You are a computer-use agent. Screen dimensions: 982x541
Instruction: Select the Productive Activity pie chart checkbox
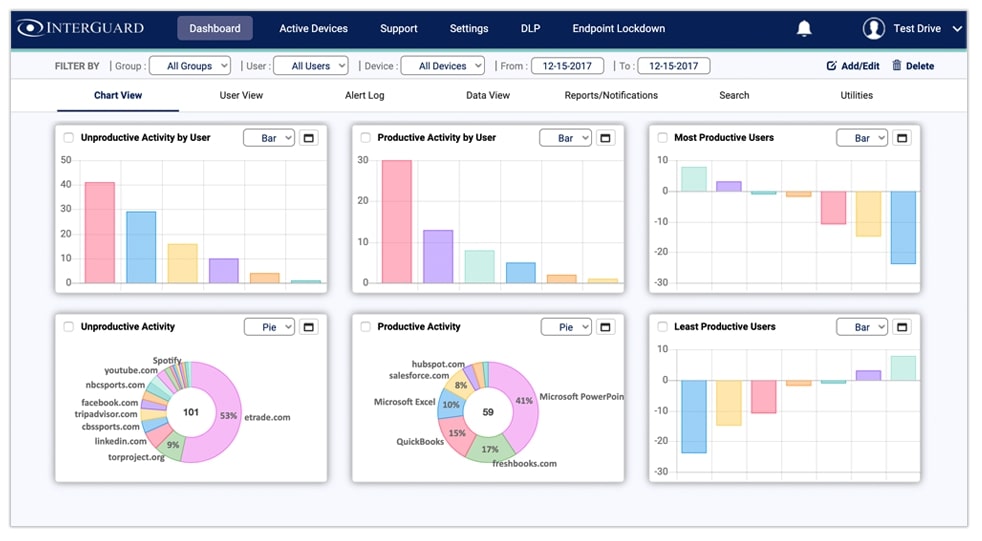(x=365, y=327)
